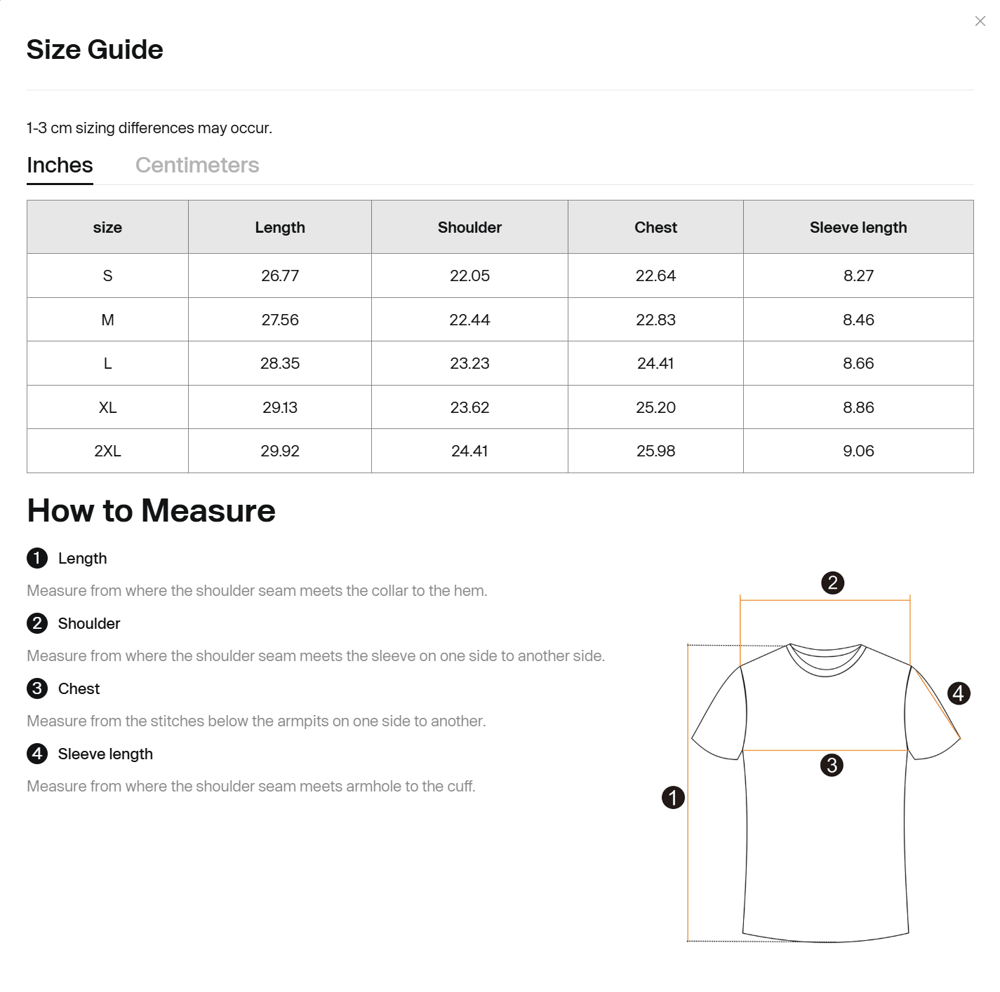Click the S size row label
Screen dimensions: 1000x992
(107, 275)
